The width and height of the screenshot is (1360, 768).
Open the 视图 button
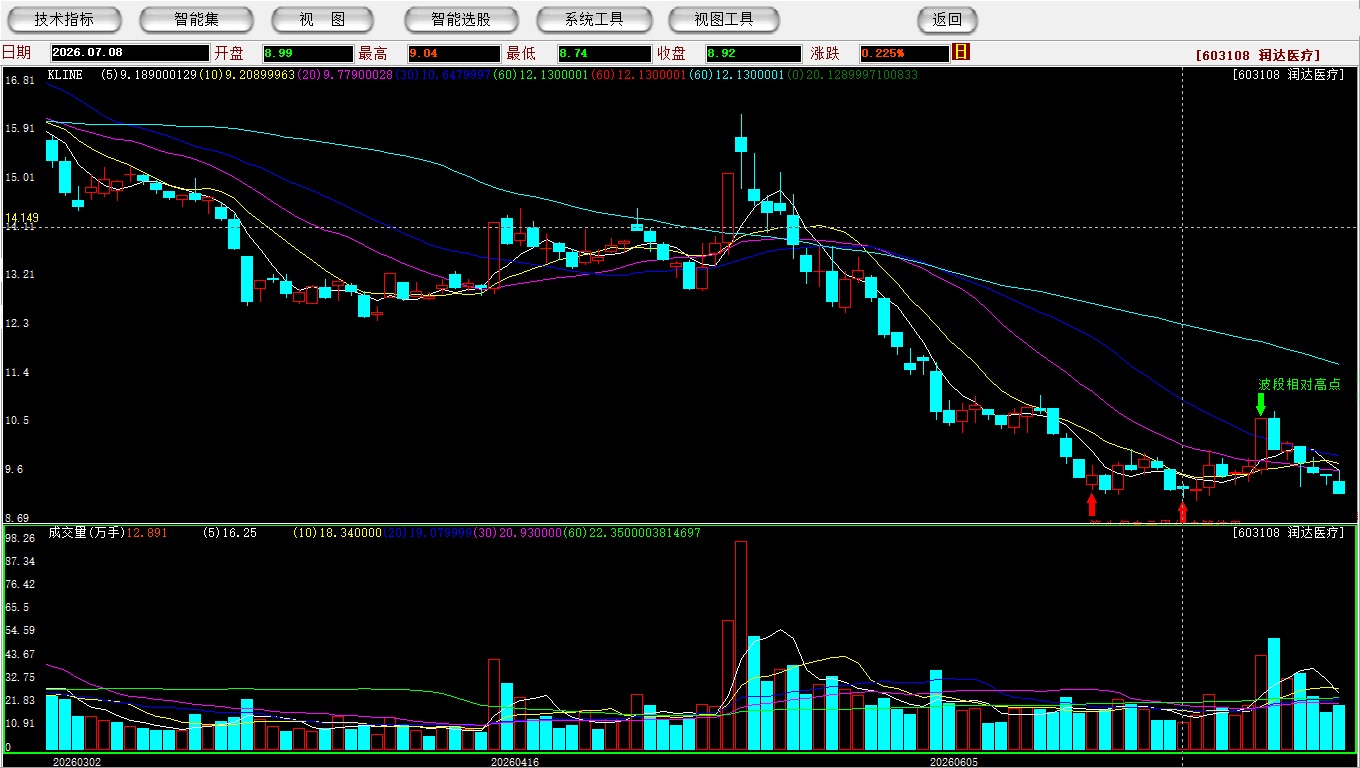(x=322, y=19)
